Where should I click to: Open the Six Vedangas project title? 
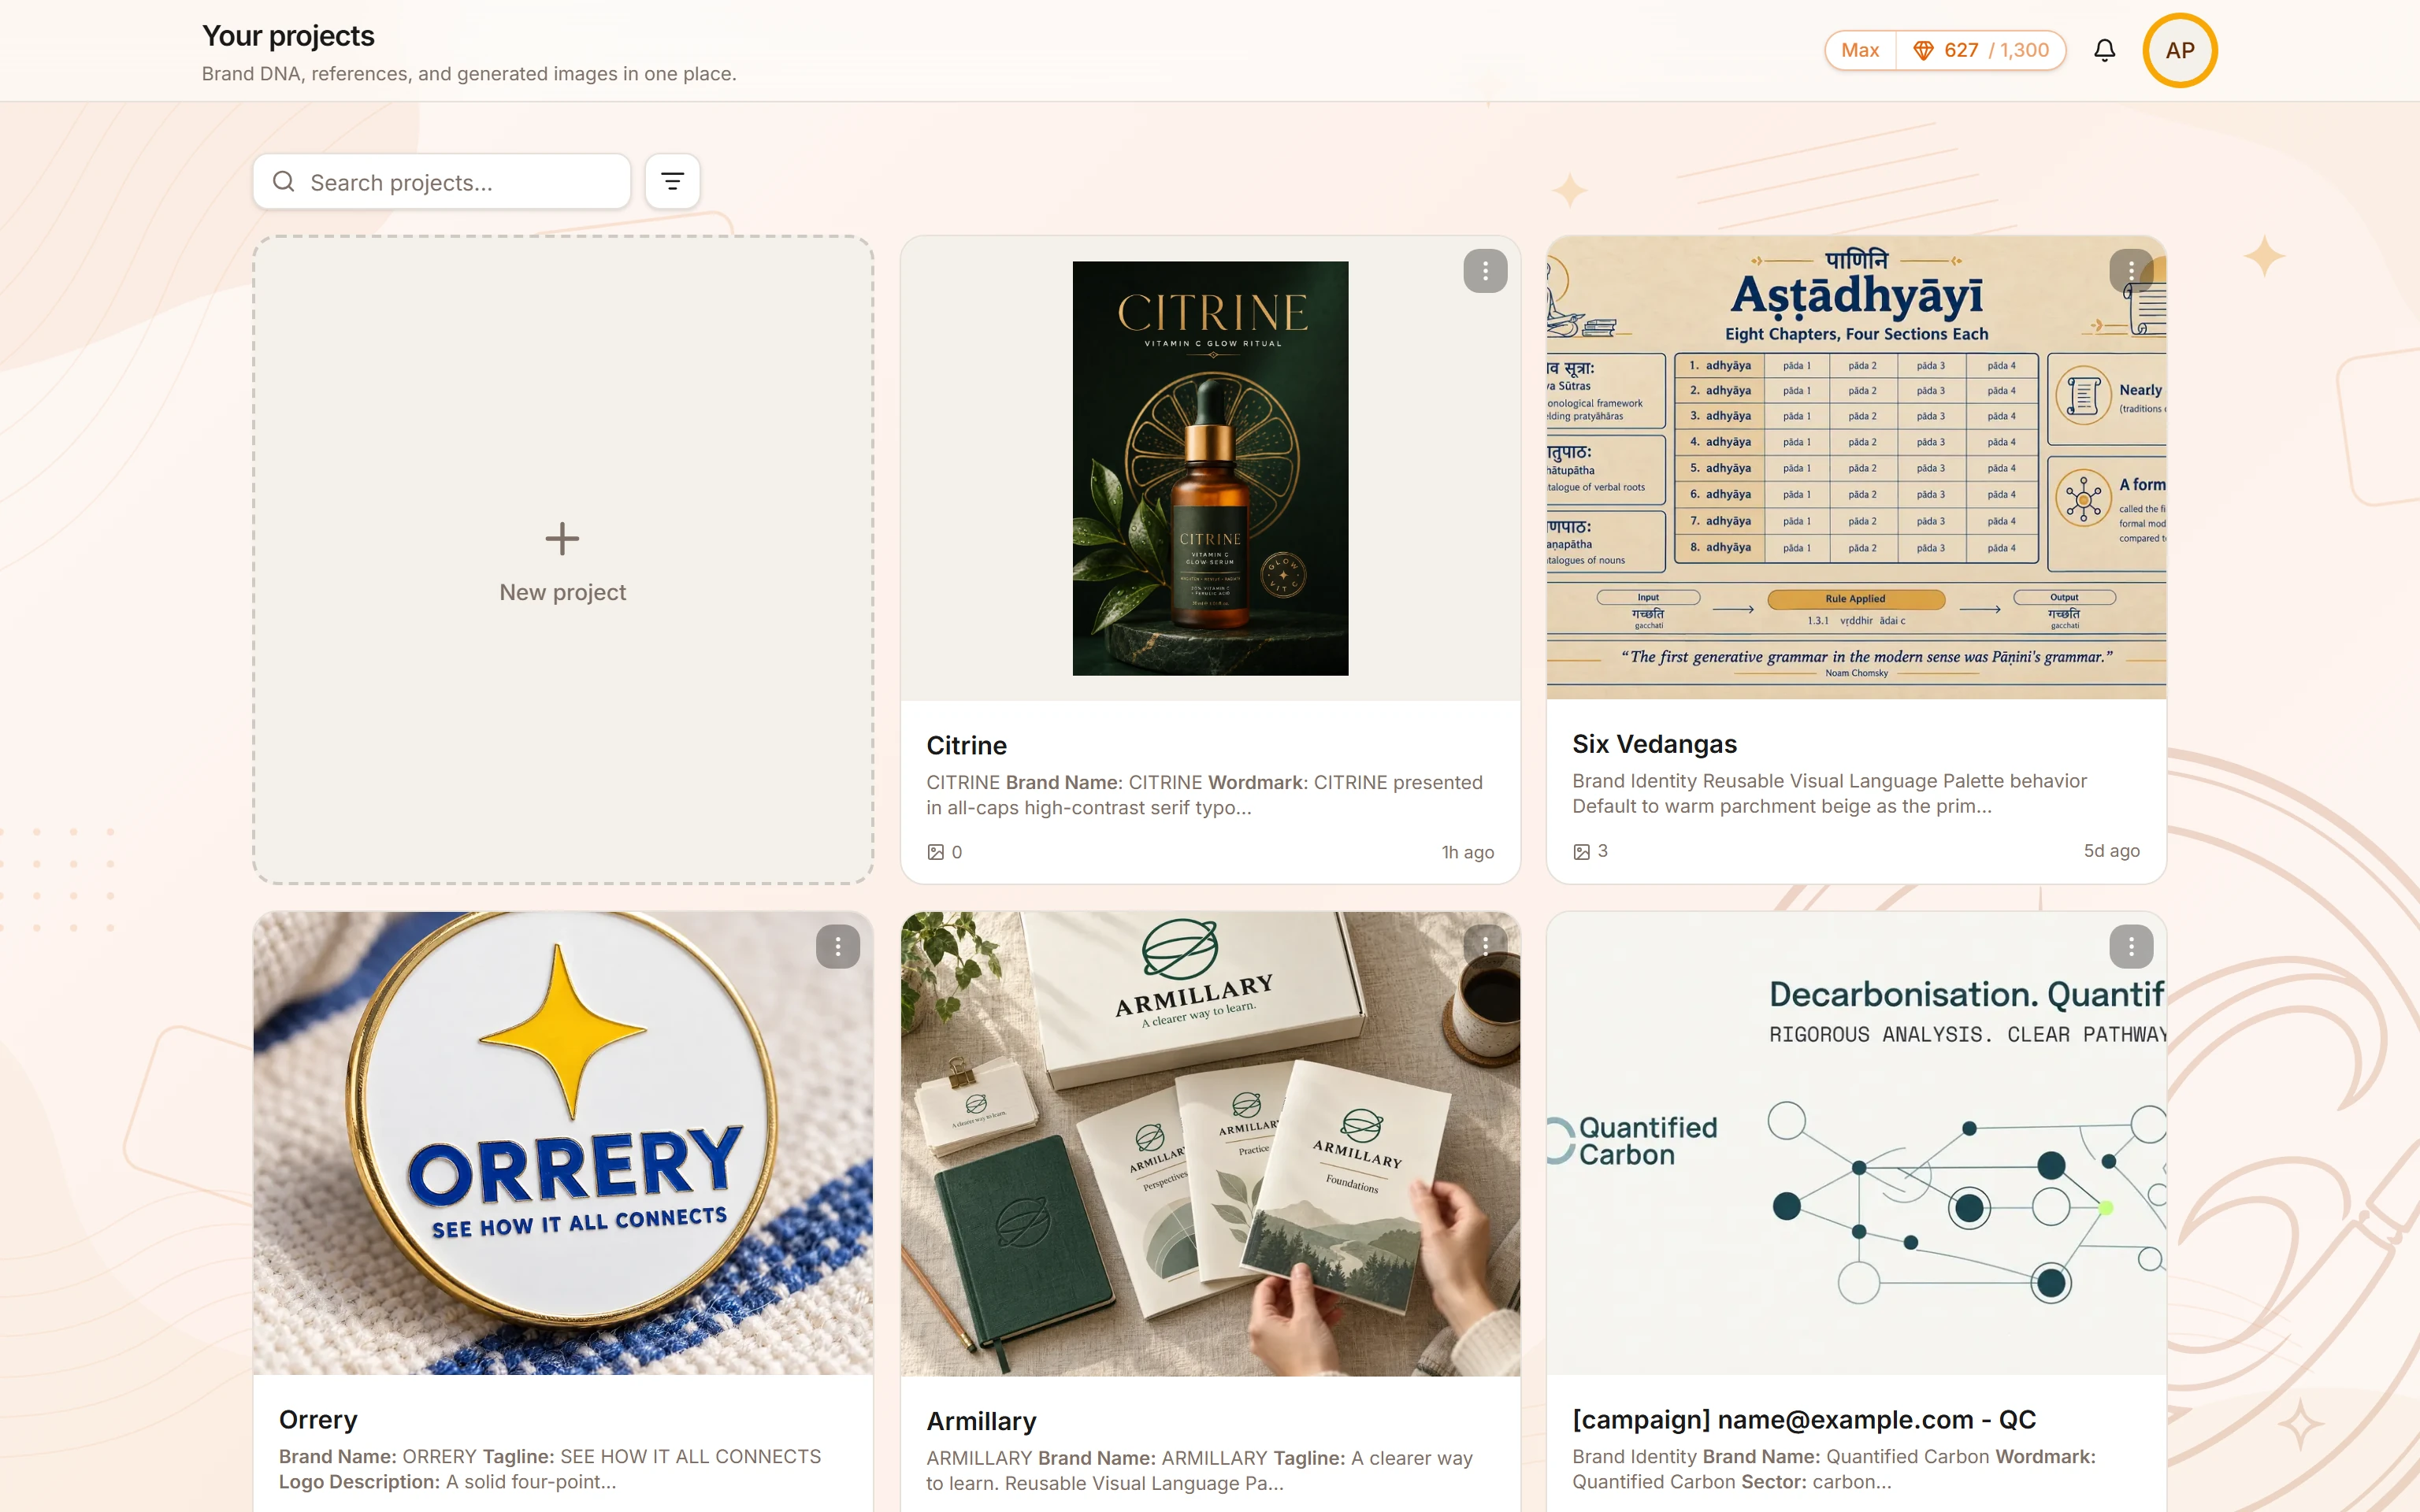click(x=1654, y=744)
